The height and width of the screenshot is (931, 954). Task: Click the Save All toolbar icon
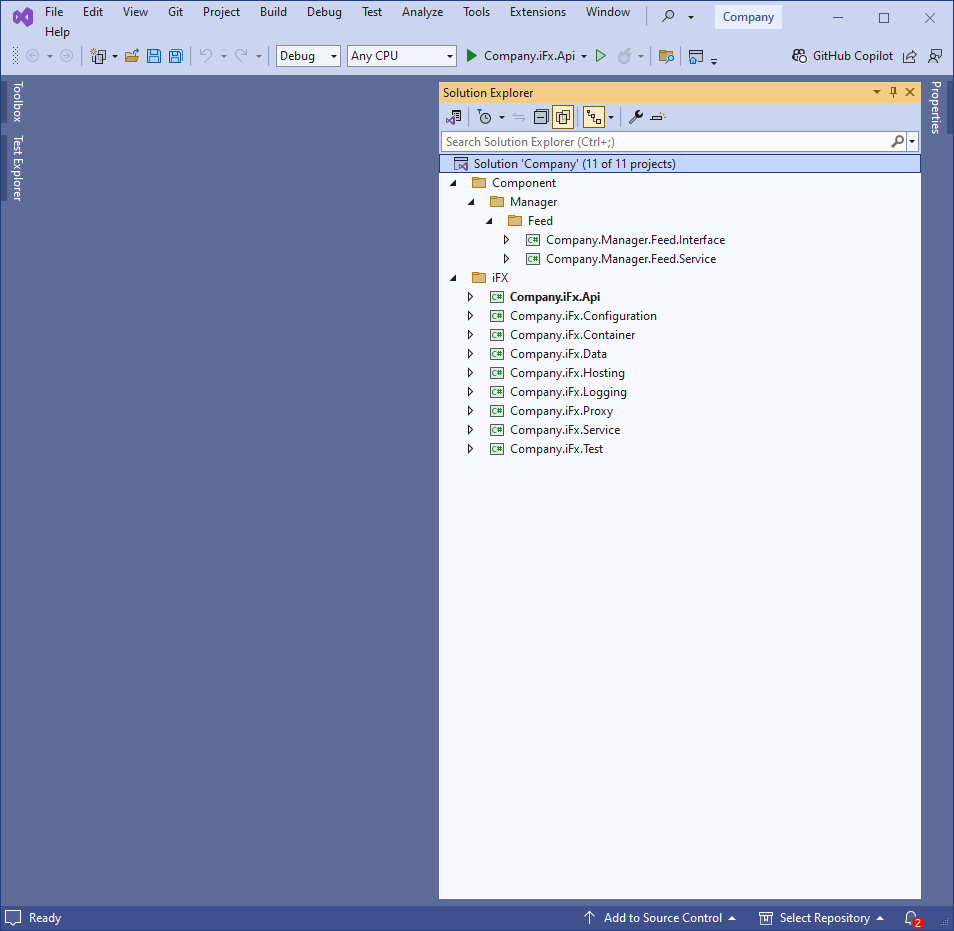(x=176, y=56)
